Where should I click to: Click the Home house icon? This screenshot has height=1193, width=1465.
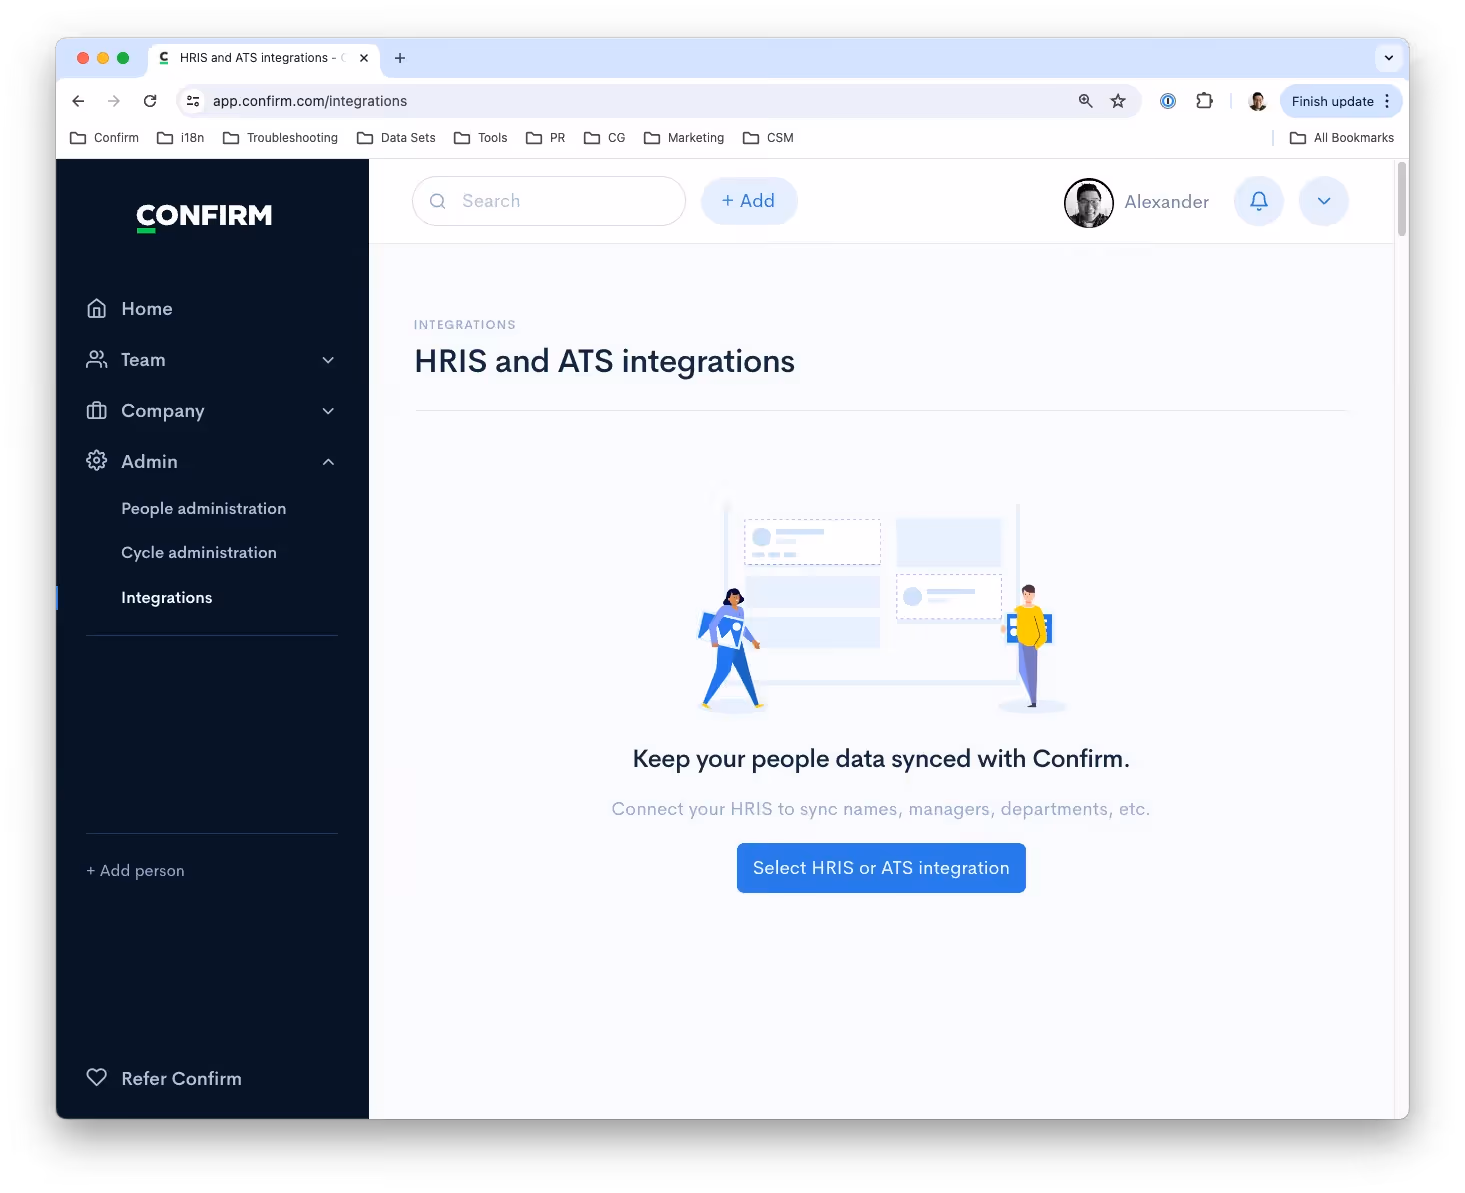pyautogui.click(x=97, y=309)
